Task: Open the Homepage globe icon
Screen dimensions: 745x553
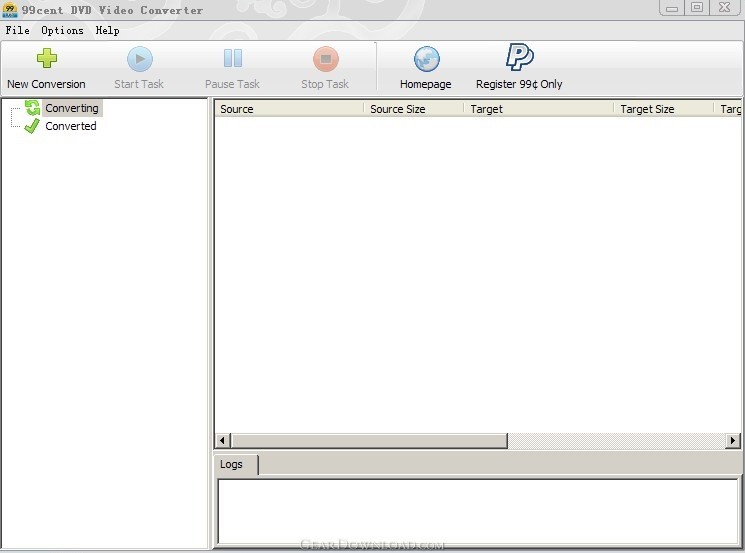Action: (x=427, y=59)
